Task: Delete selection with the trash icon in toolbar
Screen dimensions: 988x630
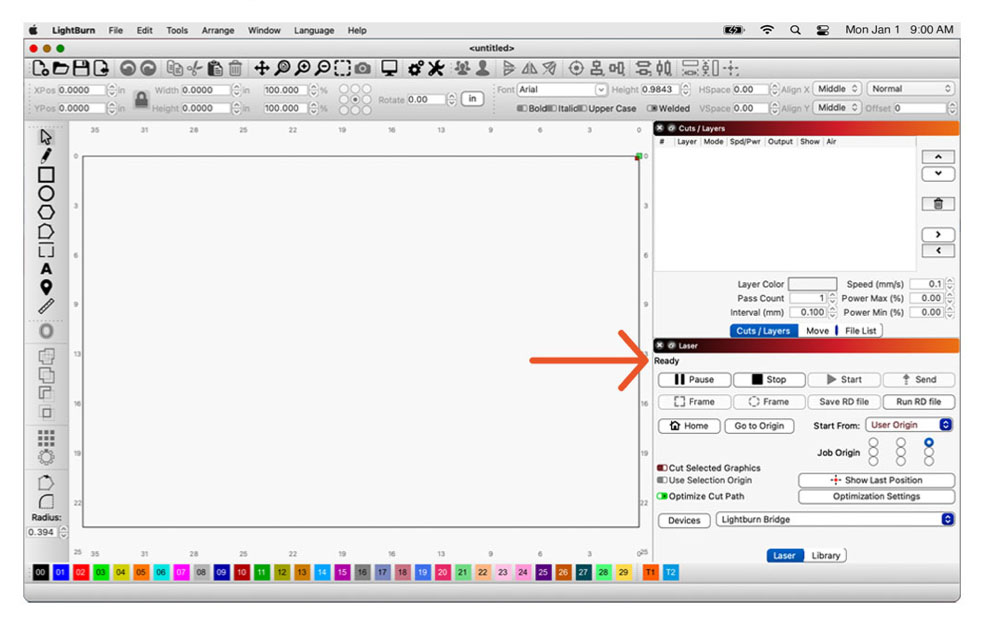Action: (235, 68)
